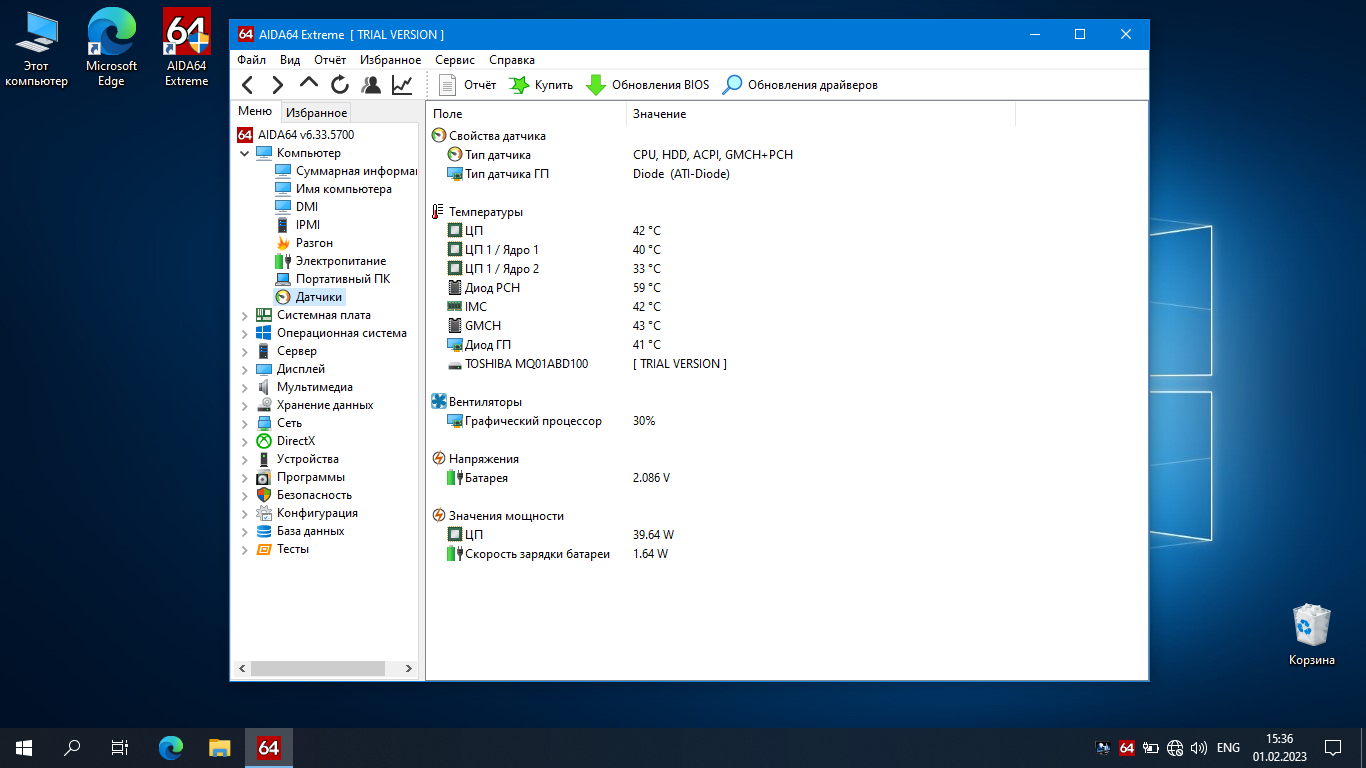Select Портативный ПК tree item

tap(332, 279)
